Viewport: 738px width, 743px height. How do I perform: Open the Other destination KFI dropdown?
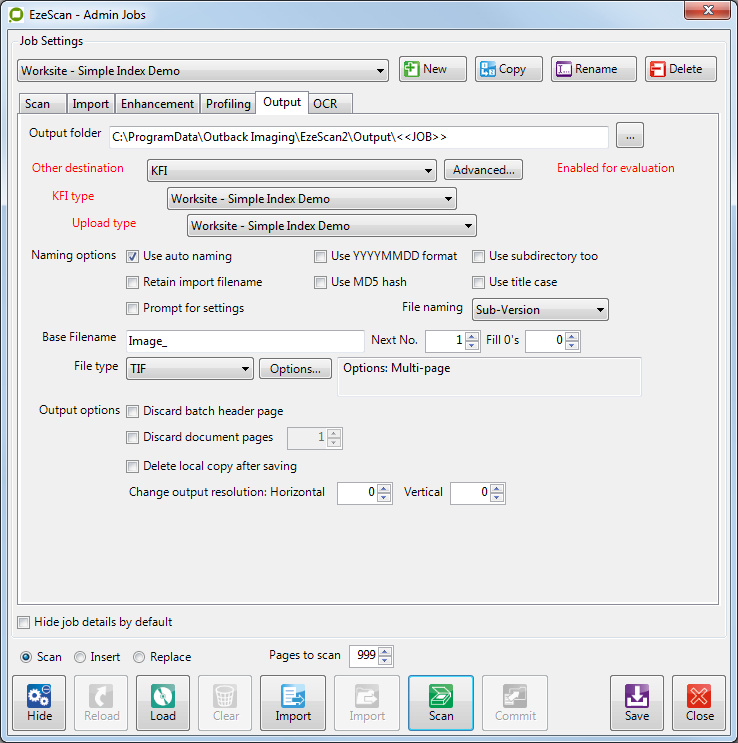tap(291, 171)
